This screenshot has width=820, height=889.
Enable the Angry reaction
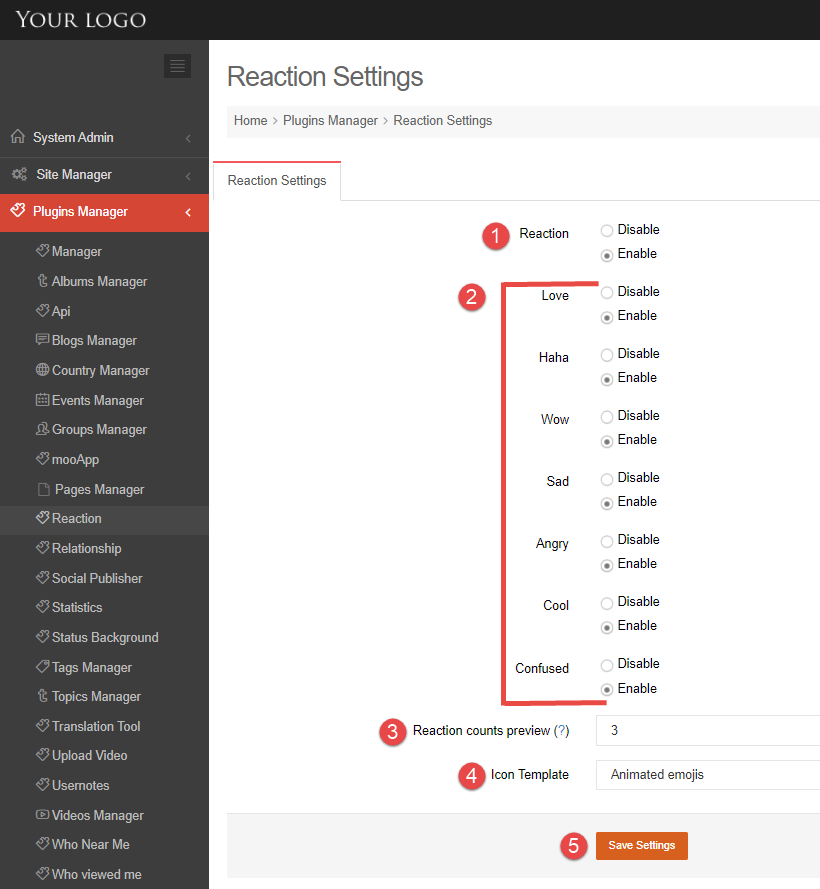(x=607, y=565)
